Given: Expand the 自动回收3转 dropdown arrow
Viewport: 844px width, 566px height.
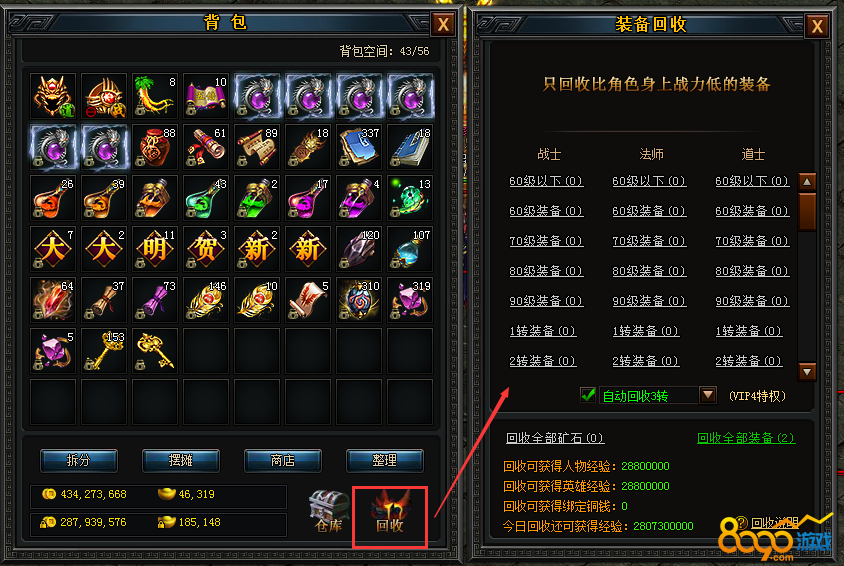Looking at the screenshot, I should pyautogui.click(x=708, y=395).
